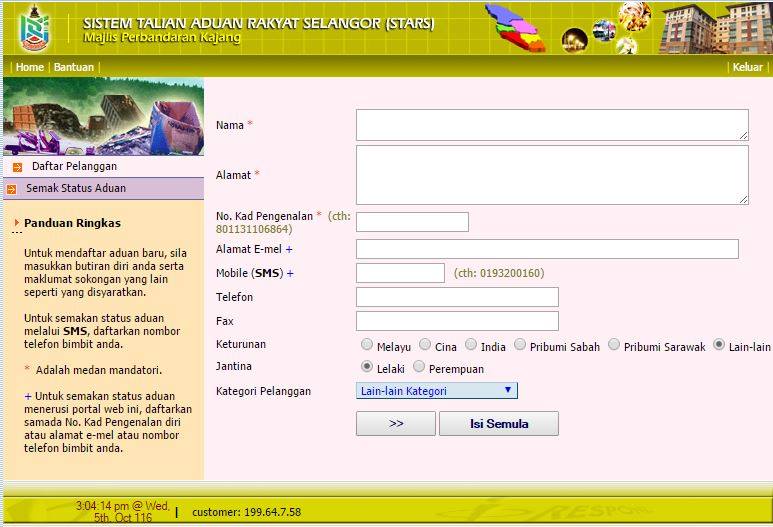Click the Adalah medan mandatori note
This screenshot has width=773, height=527.
(x=99, y=370)
